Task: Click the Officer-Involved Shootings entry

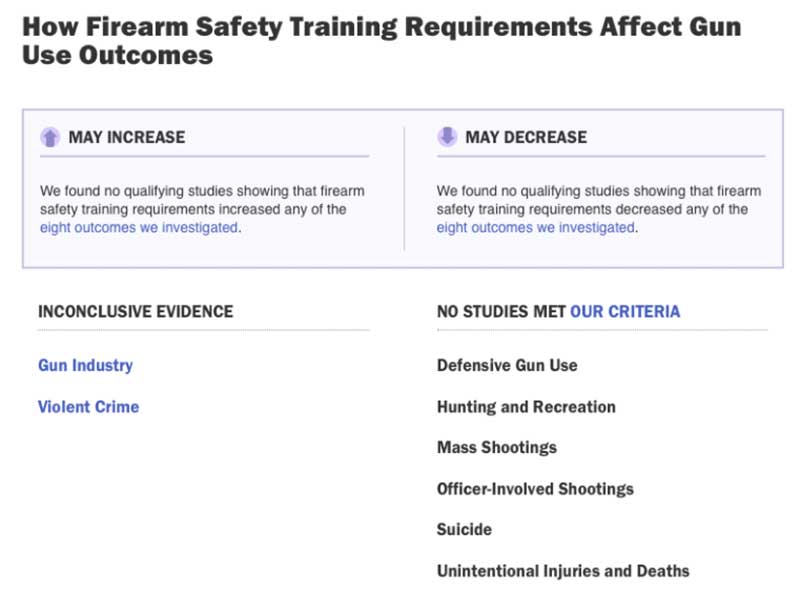Action: [x=535, y=489]
